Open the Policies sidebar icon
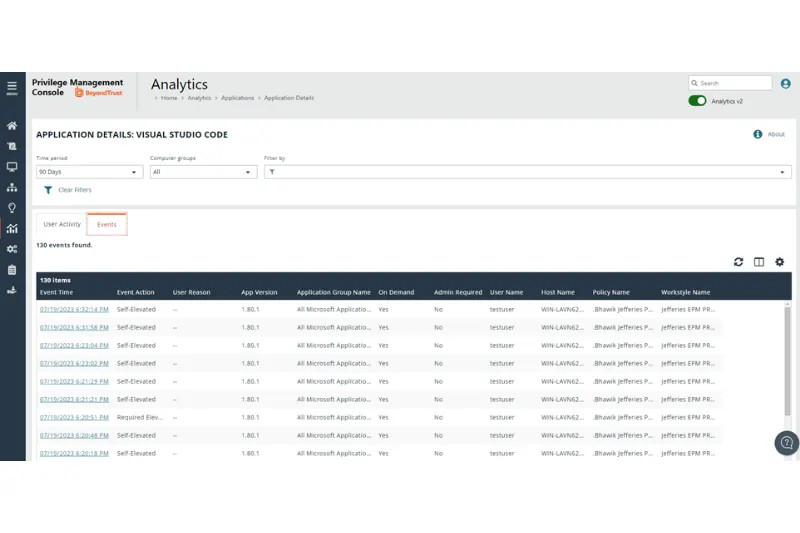 click(12, 146)
